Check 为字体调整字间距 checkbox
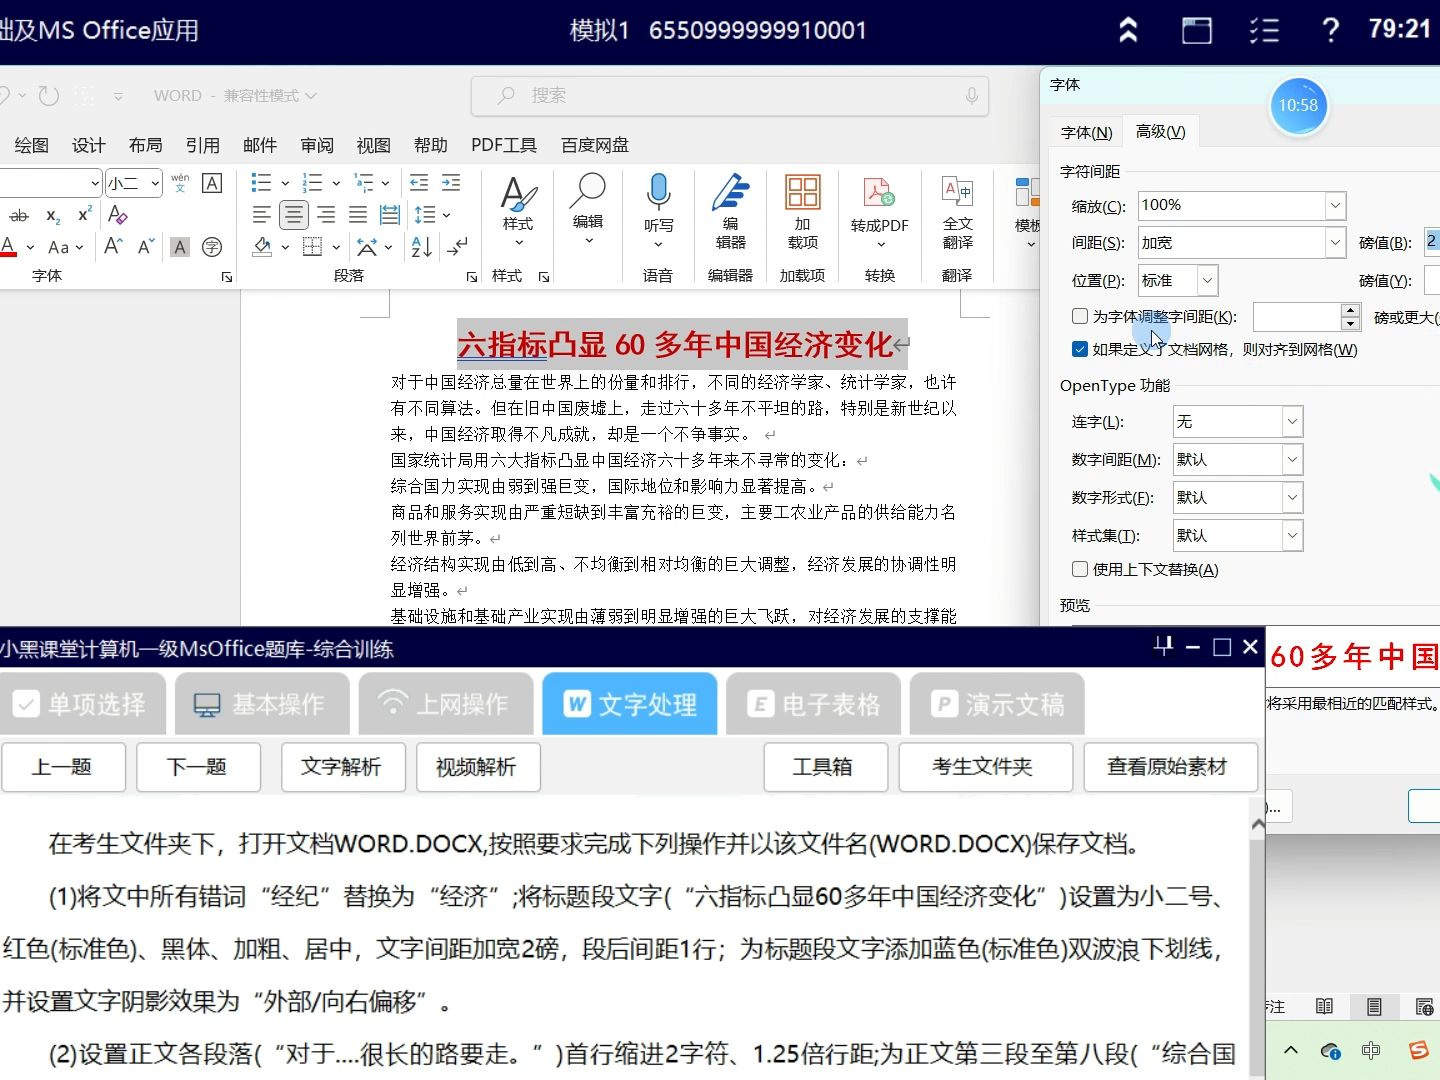The width and height of the screenshot is (1440, 1080). tap(1080, 316)
